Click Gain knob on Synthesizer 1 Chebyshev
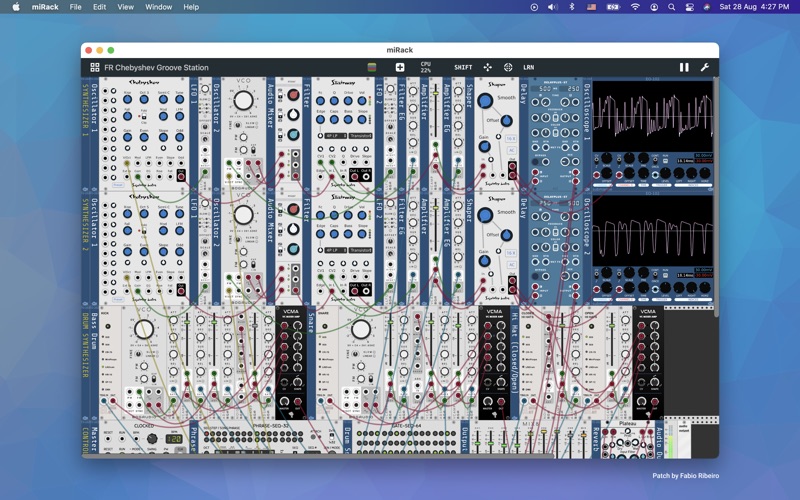The width and height of the screenshot is (800, 500). (x=128, y=137)
